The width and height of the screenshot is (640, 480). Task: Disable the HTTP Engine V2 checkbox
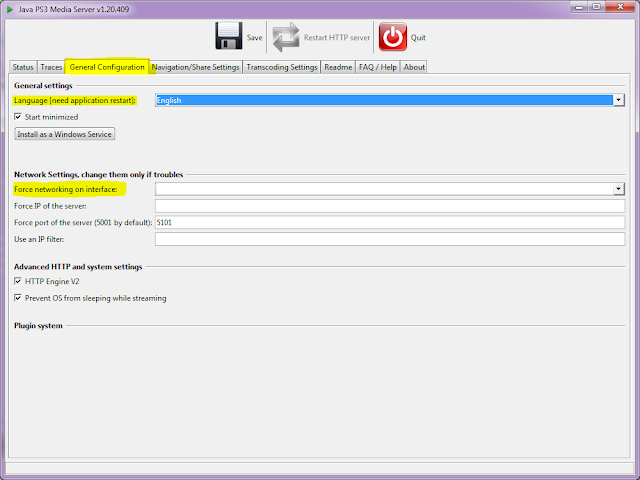18,281
